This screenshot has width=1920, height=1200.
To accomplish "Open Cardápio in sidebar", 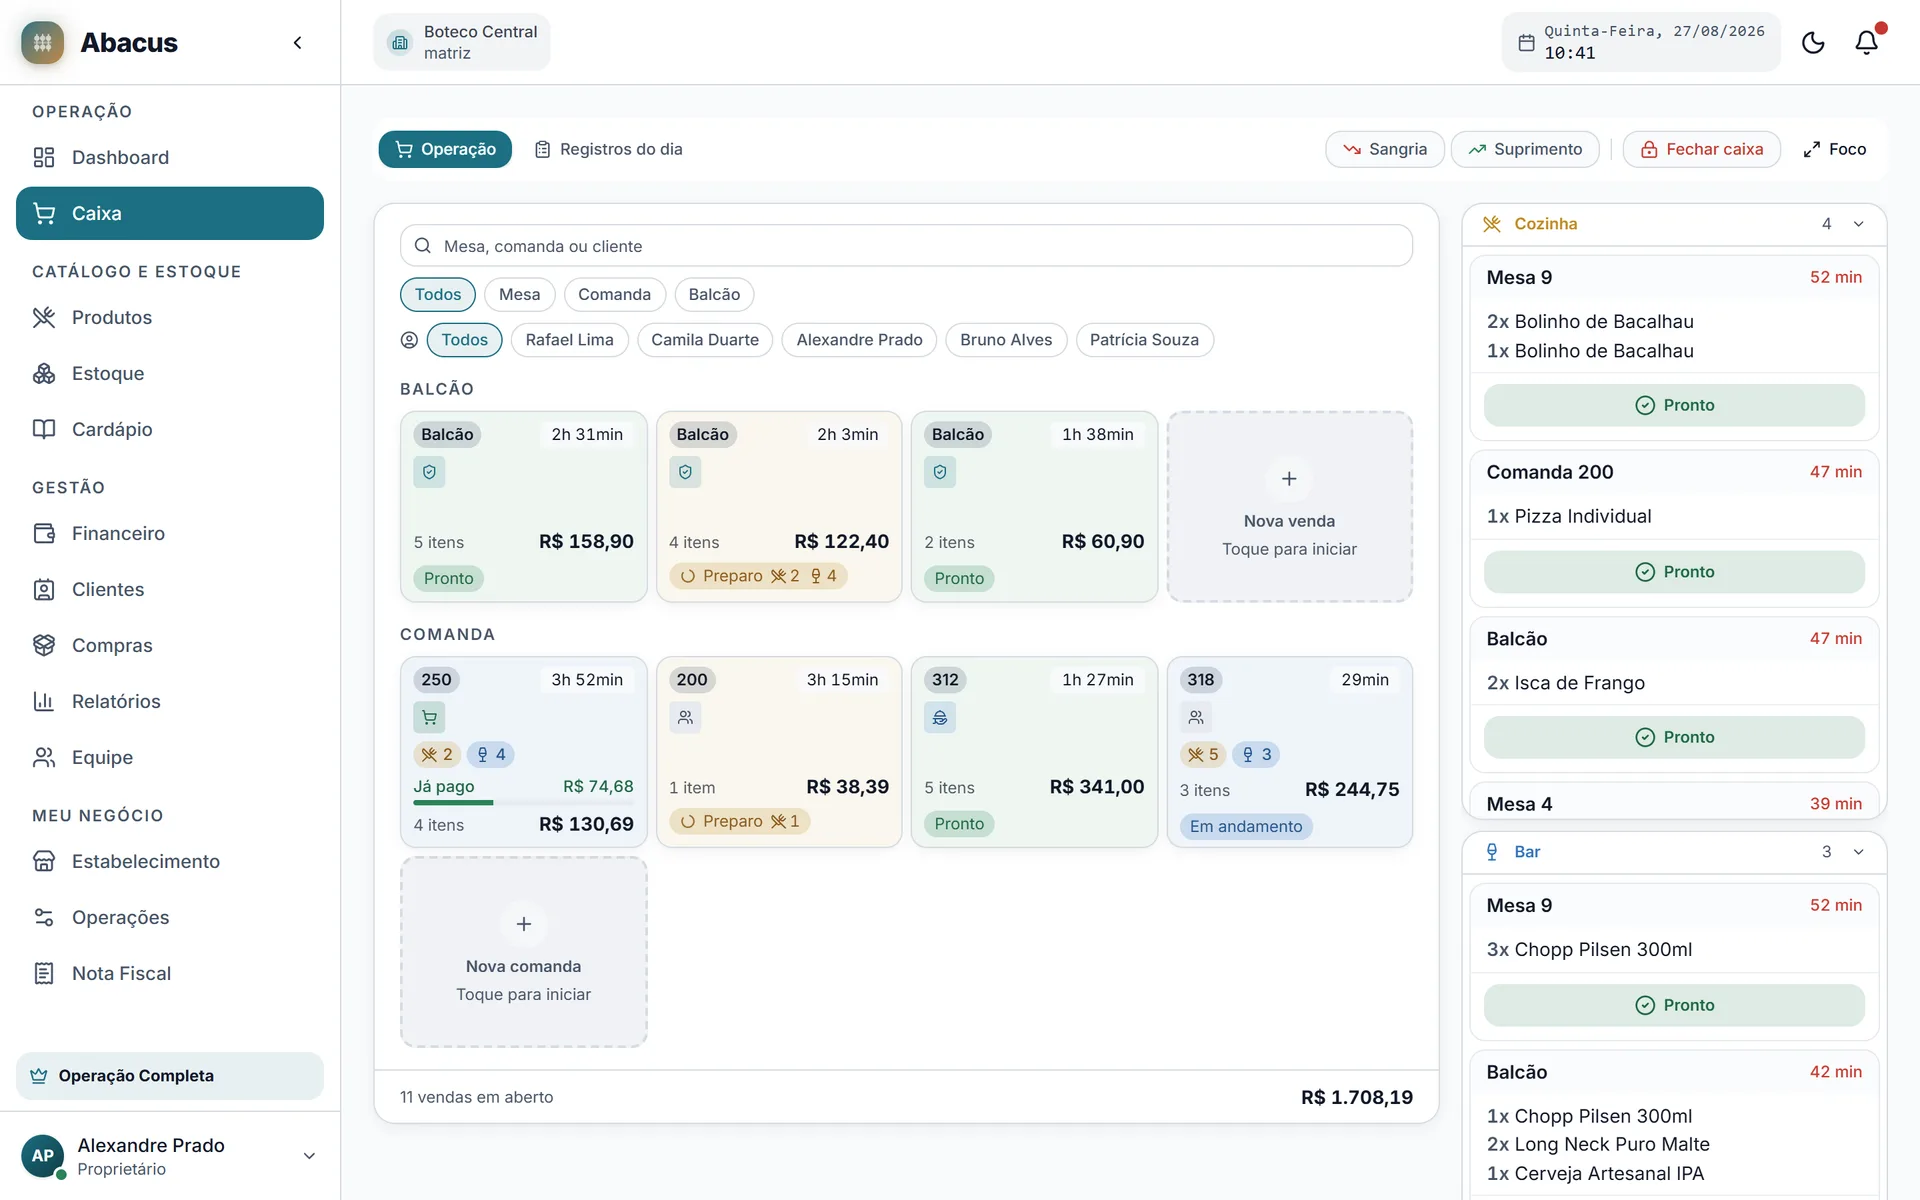I will (x=170, y=429).
